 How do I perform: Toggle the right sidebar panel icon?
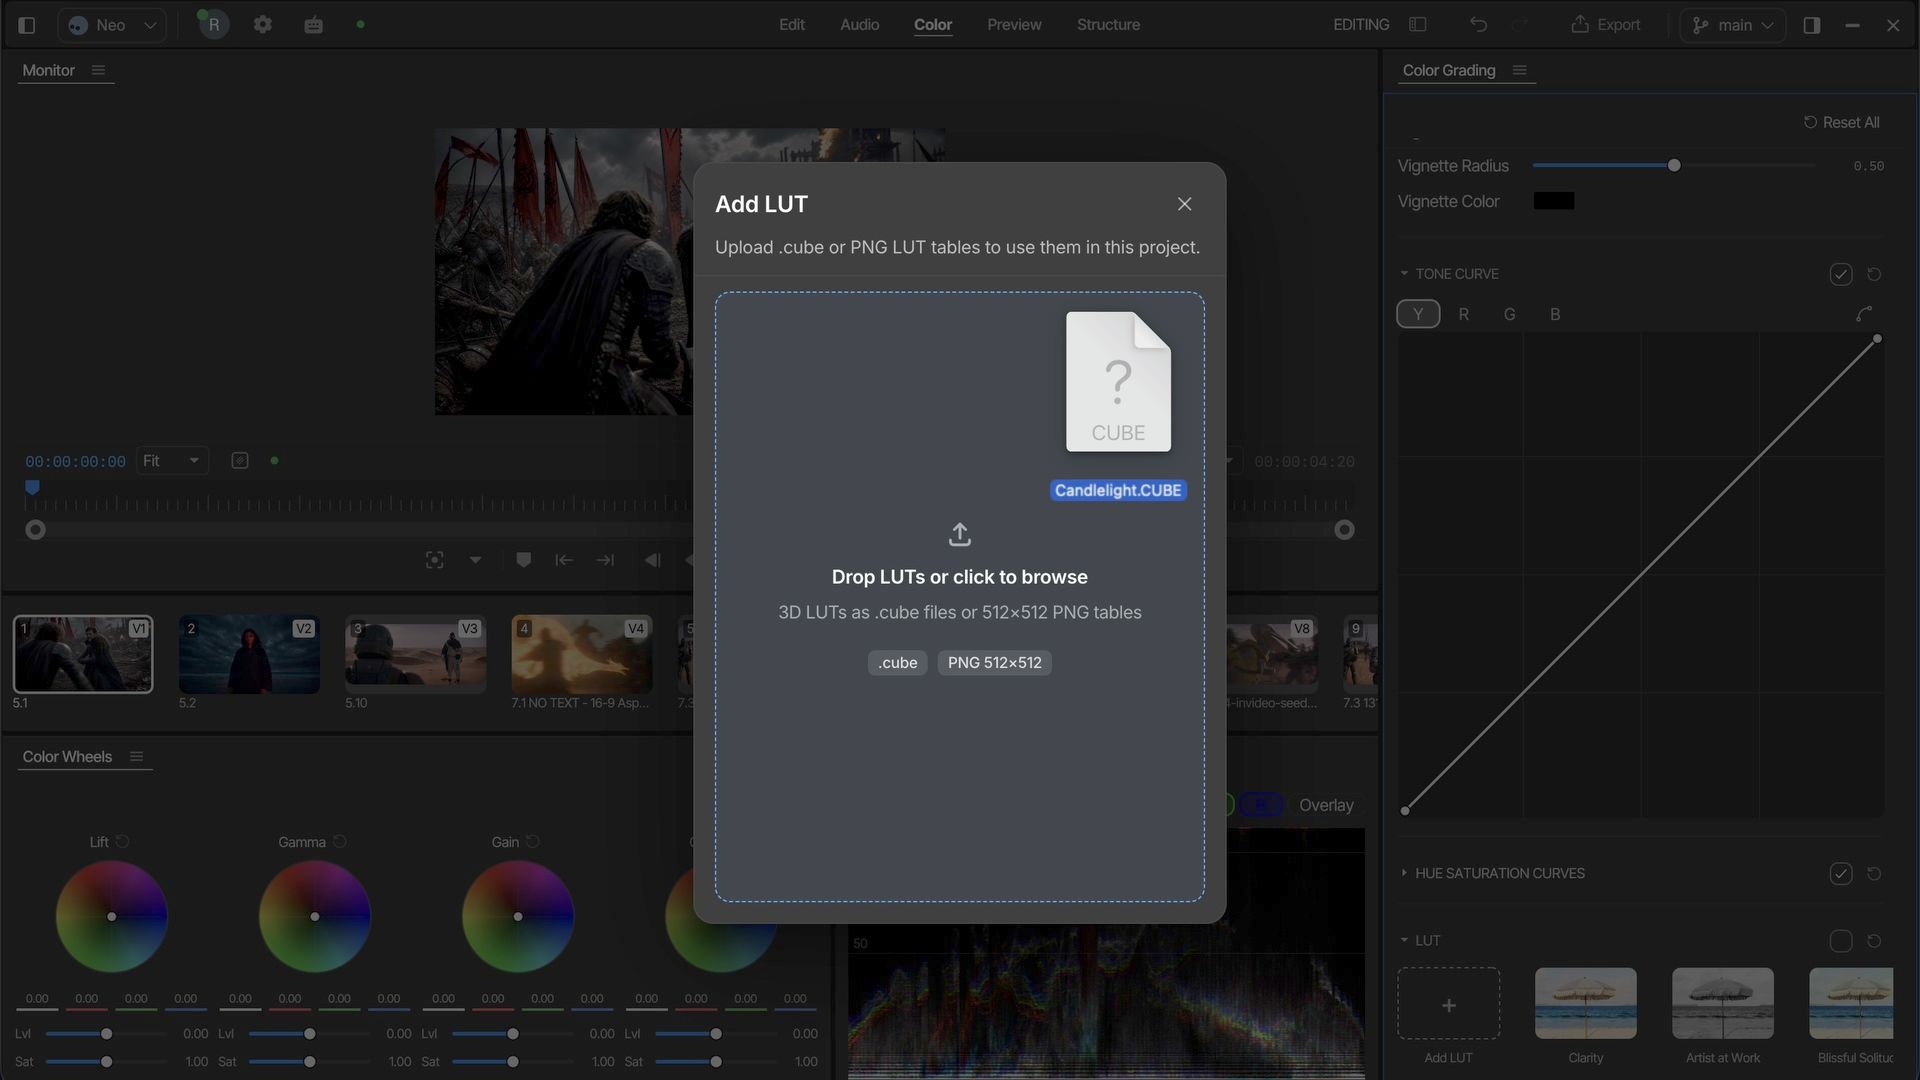(1812, 25)
